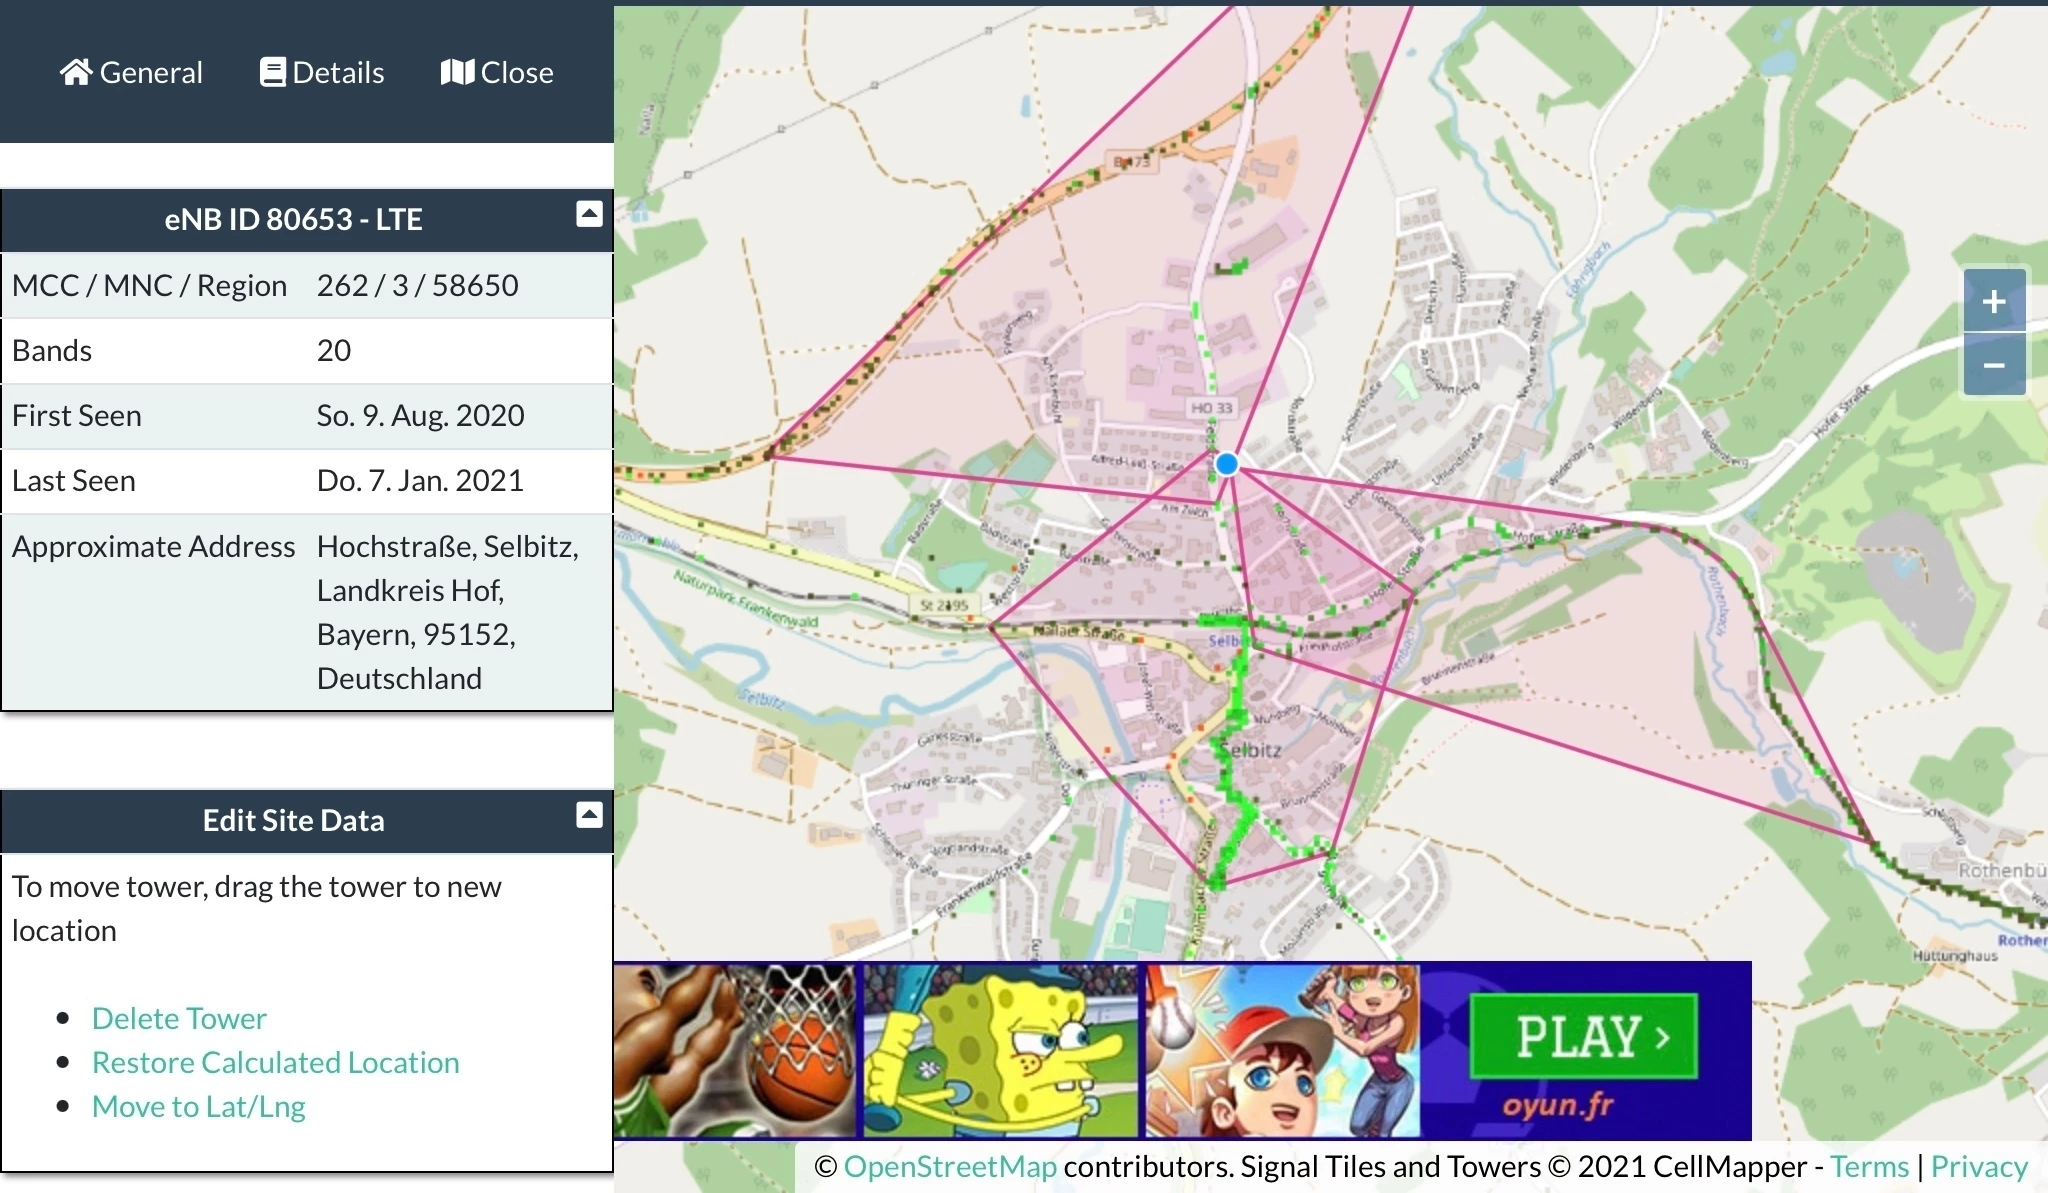
Task: Click the SpongeBob ad thumbnail
Action: tap(1000, 1050)
